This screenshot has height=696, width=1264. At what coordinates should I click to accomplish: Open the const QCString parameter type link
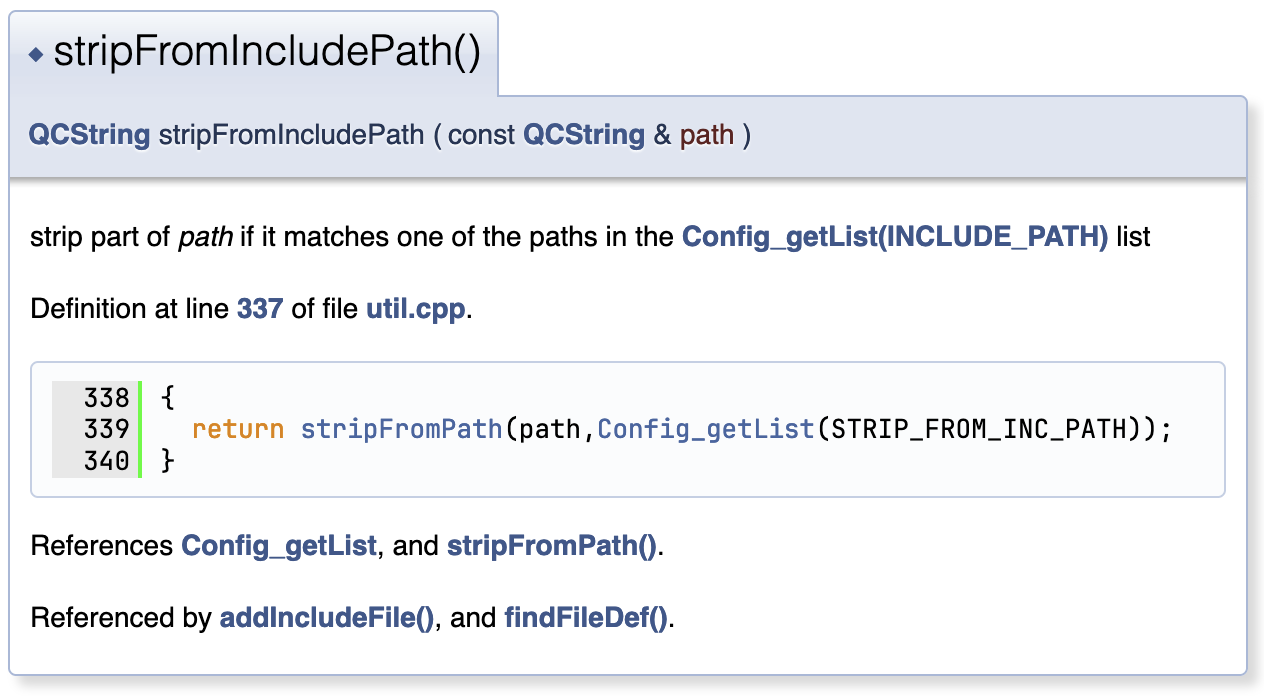tap(583, 135)
